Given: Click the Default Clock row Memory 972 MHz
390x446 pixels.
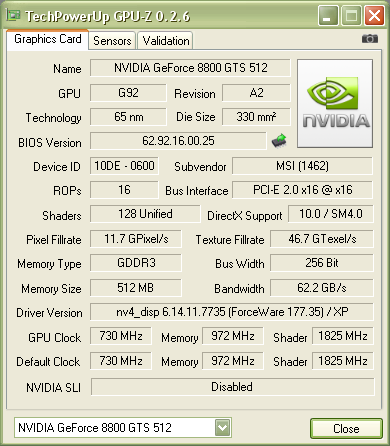Looking at the screenshot, I should 233,361.
